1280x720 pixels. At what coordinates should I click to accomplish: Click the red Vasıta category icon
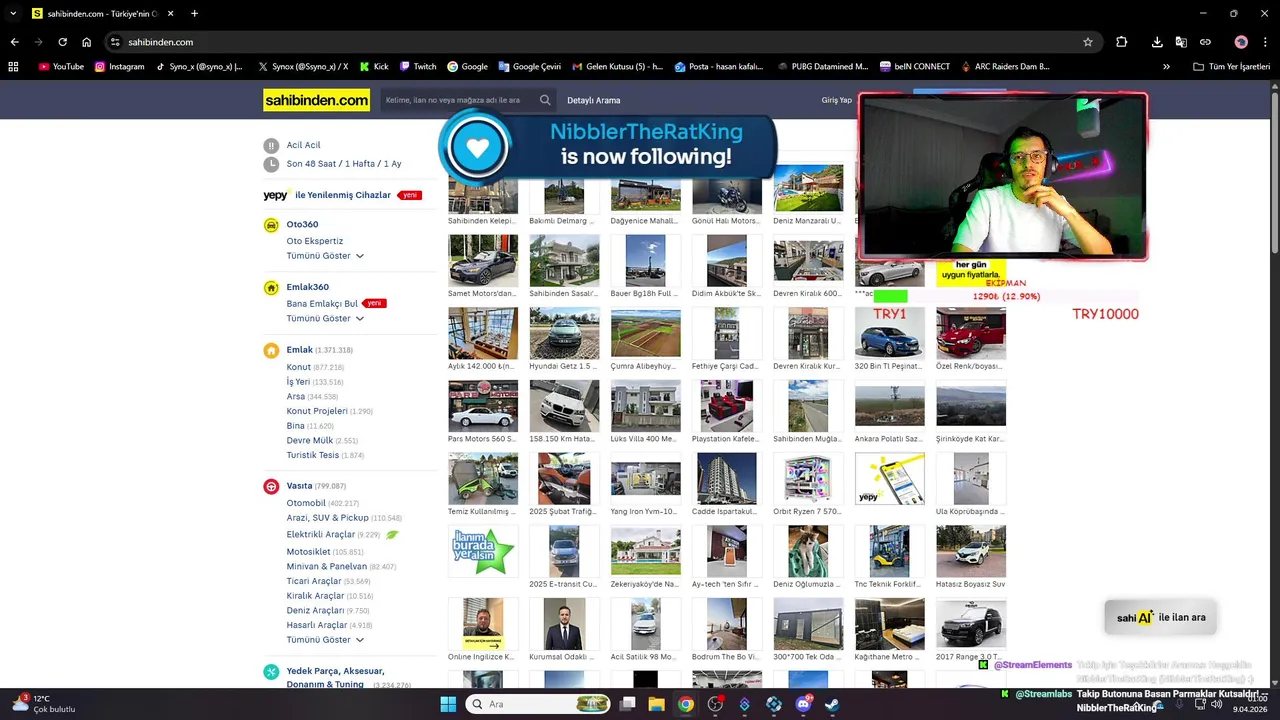[271, 486]
